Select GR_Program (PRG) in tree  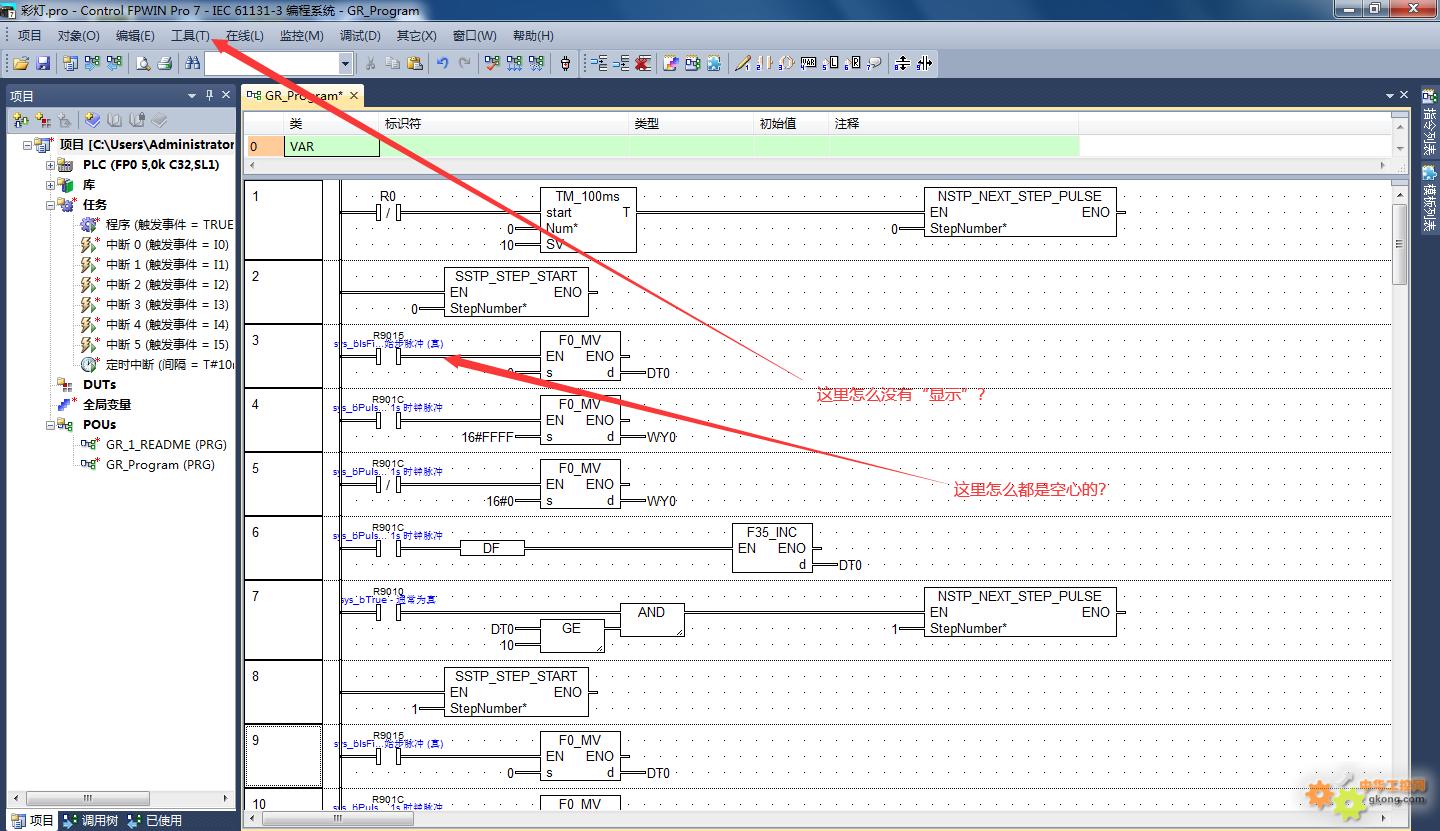click(x=160, y=465)
